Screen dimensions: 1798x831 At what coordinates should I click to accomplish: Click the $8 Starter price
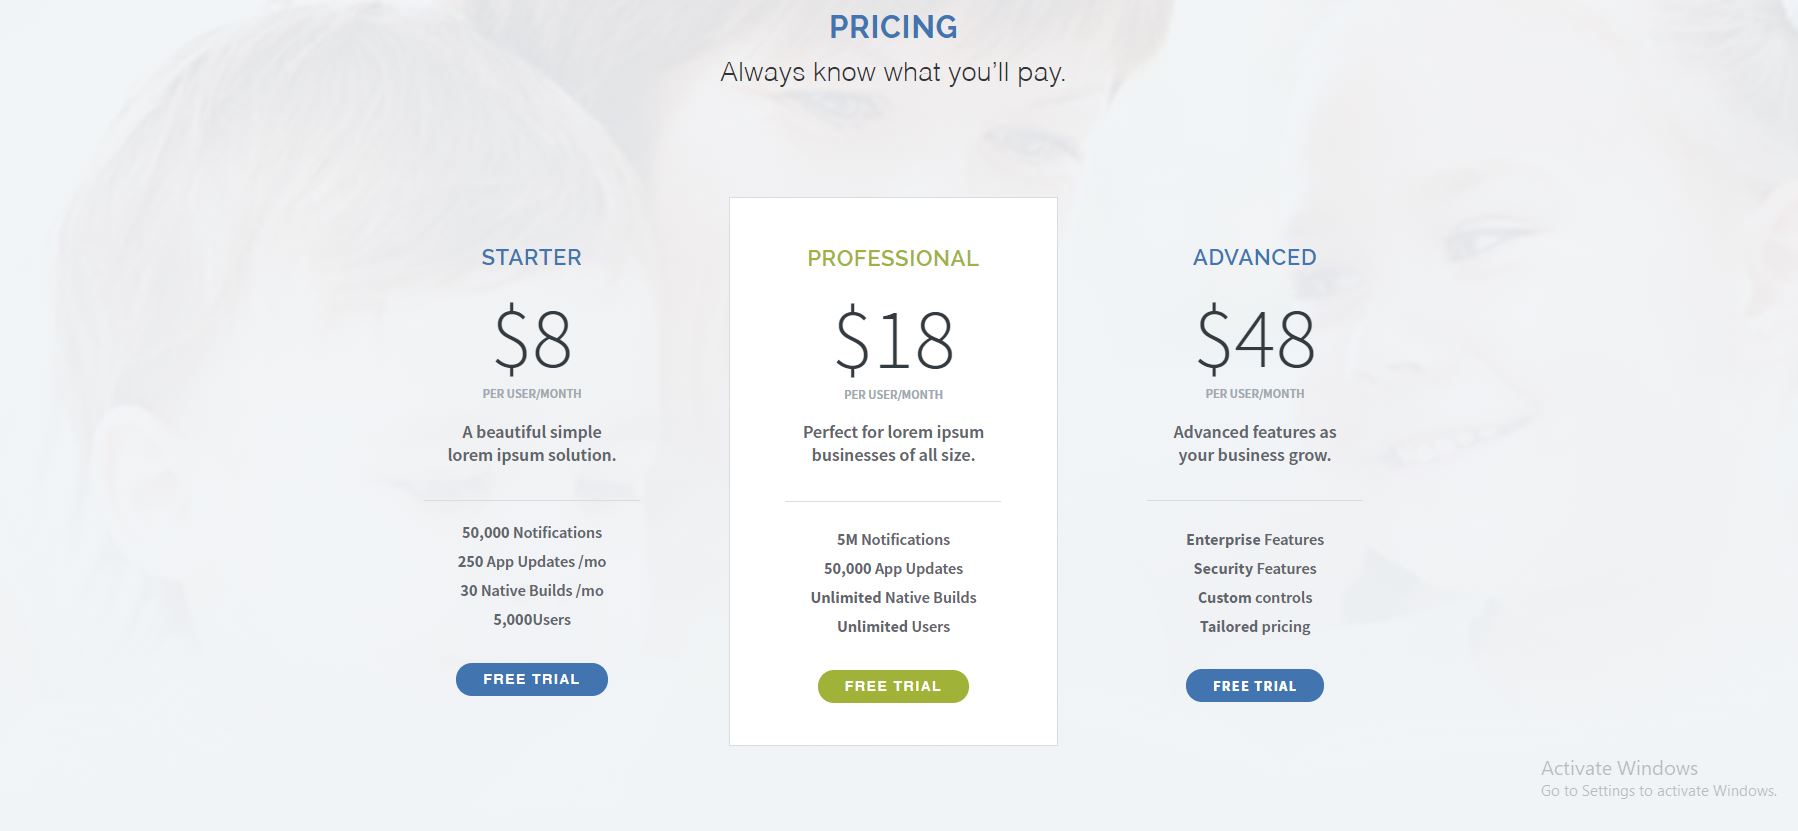532,339
